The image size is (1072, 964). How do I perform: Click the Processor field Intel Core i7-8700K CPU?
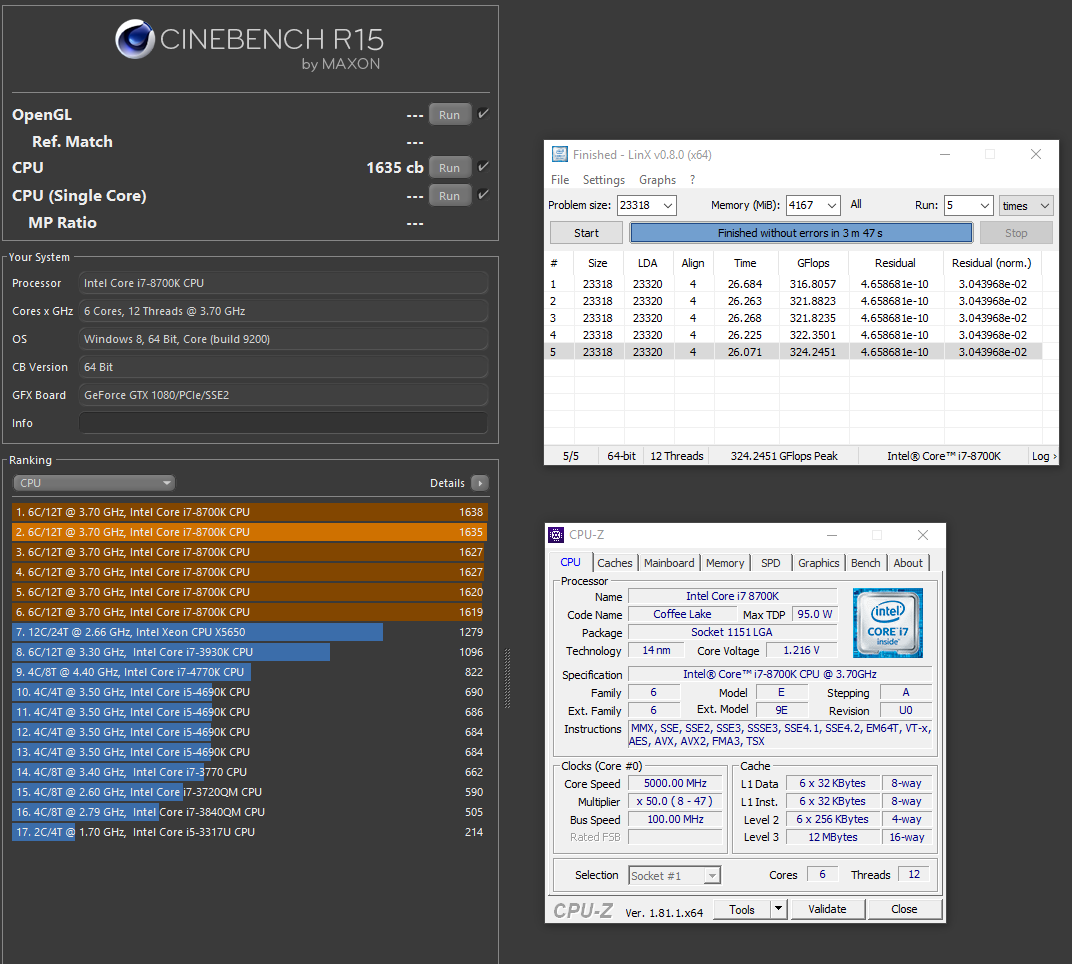(283, 283)
